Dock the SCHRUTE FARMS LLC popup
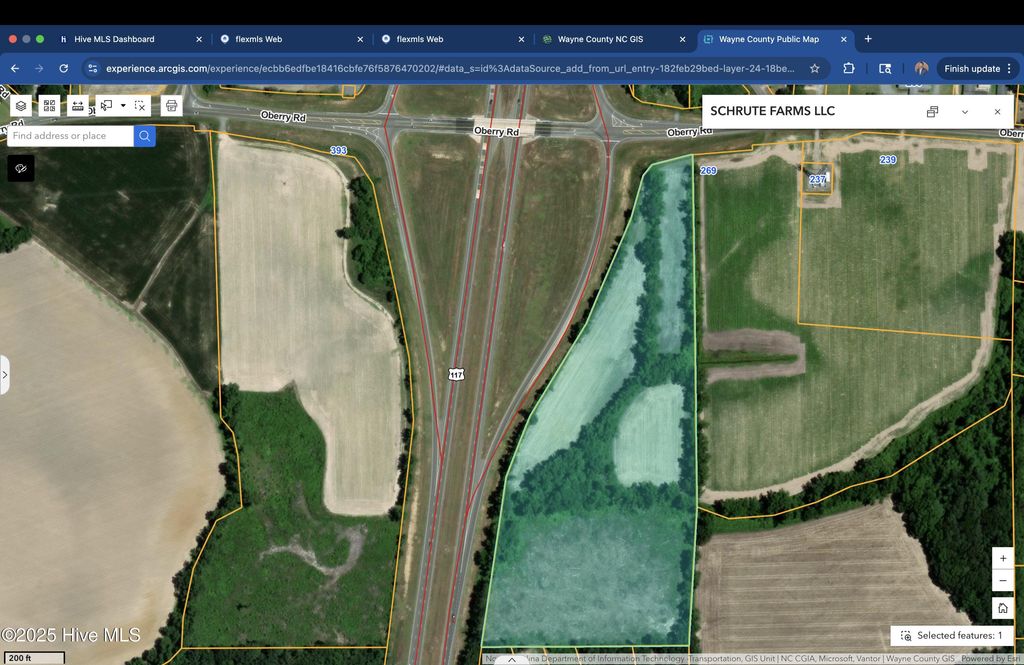Viewport: 1024px width, 665px height. pyautogui.click(x=932, y=112)
